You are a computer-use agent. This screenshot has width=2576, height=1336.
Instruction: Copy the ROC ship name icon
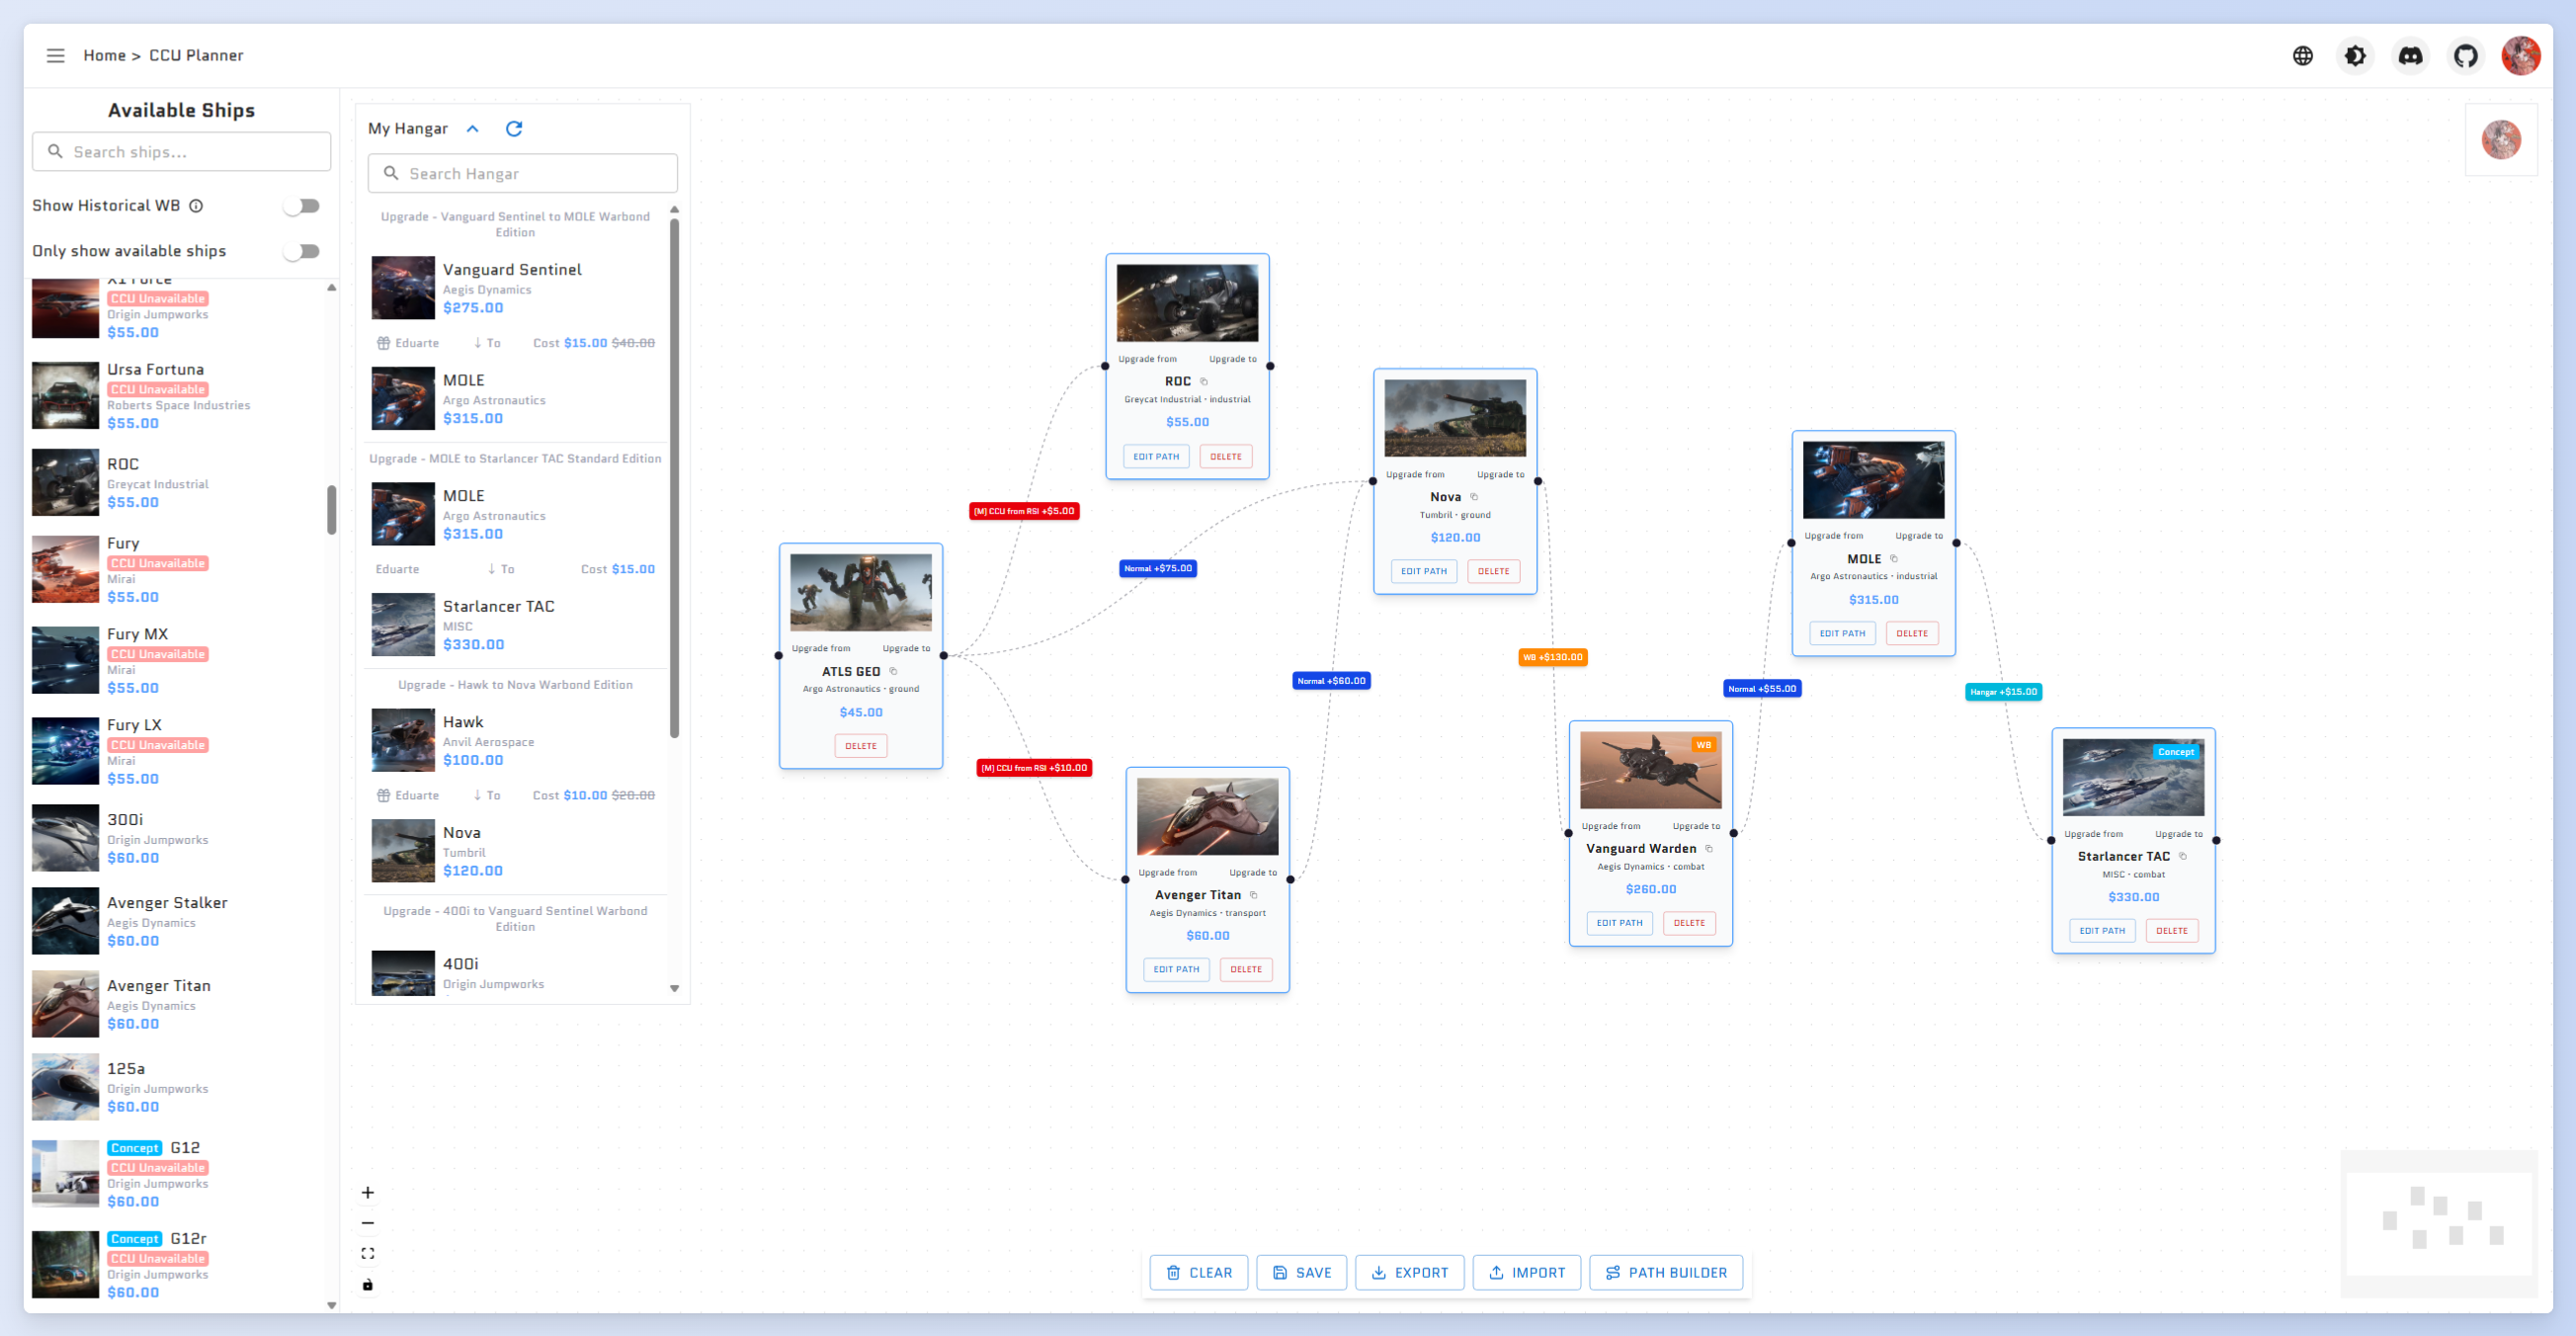(1204, 381)
